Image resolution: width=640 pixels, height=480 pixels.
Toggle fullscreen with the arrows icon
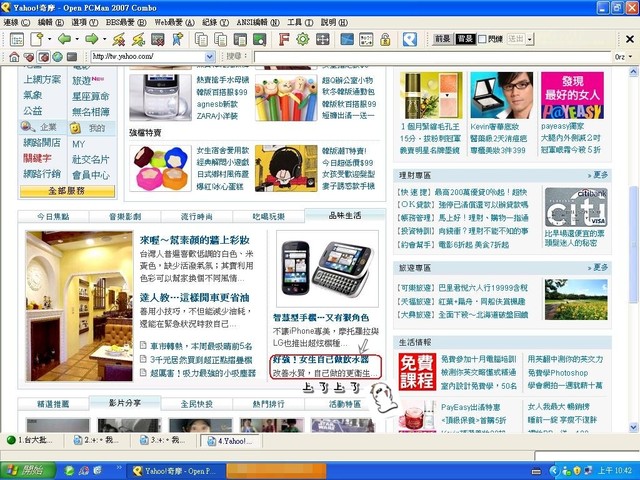click(x=322, y=39)
